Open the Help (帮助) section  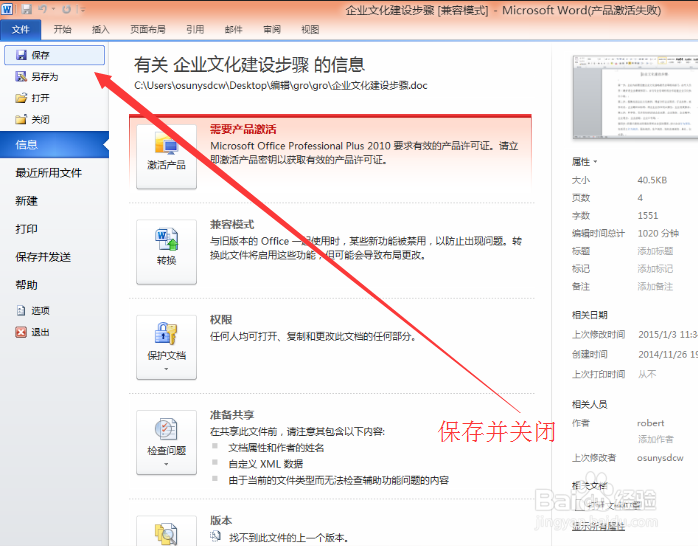(x=26, y=285)
